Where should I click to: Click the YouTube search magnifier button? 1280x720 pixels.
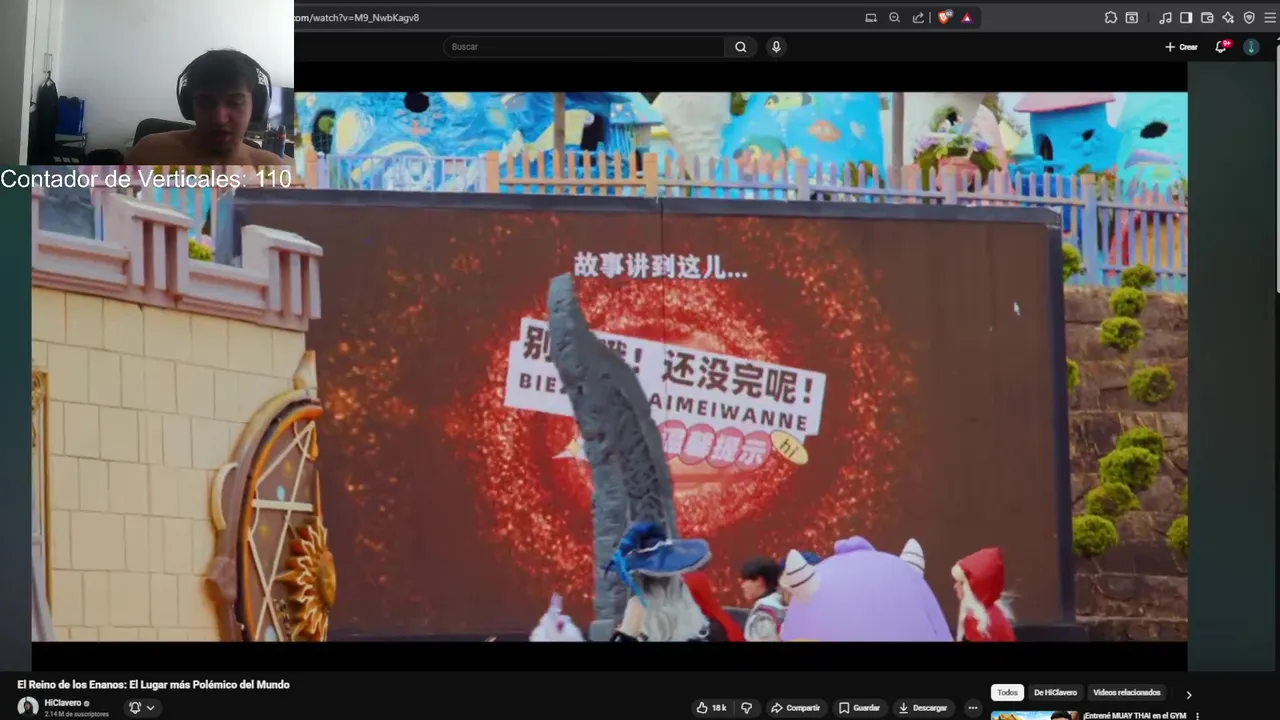pyautogui.click(x=741, y=47)
